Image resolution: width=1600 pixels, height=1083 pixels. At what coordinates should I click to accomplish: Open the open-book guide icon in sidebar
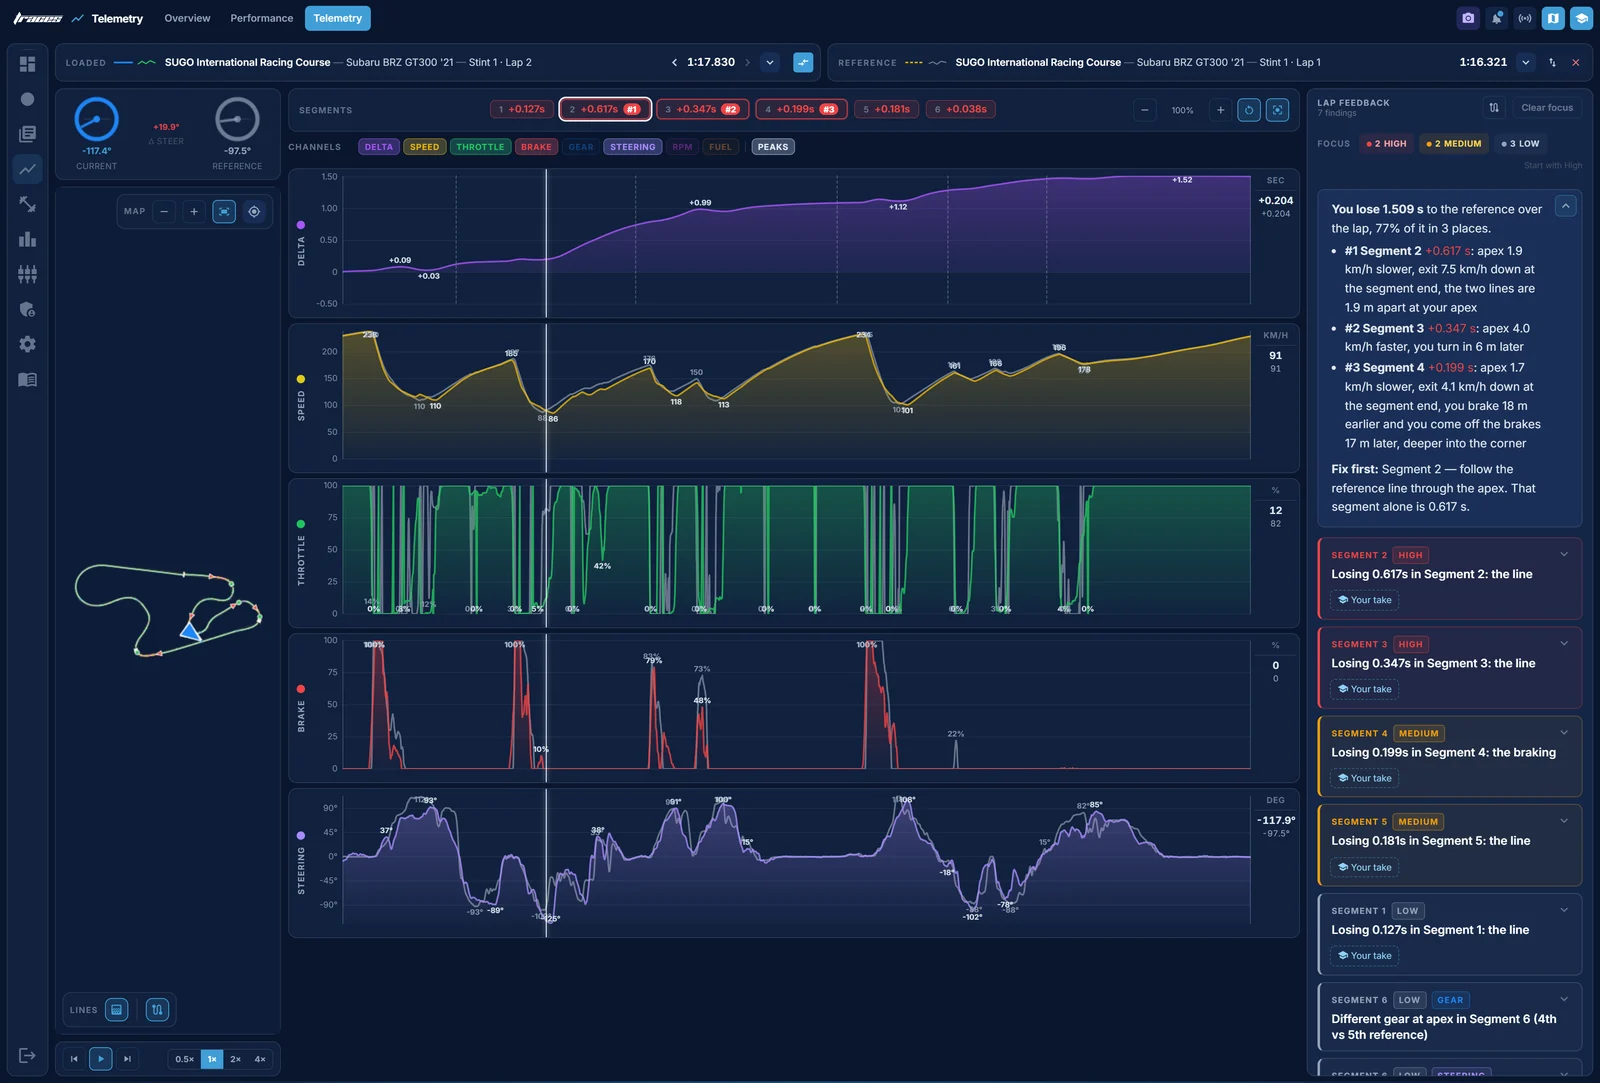(x=27, y=379)
